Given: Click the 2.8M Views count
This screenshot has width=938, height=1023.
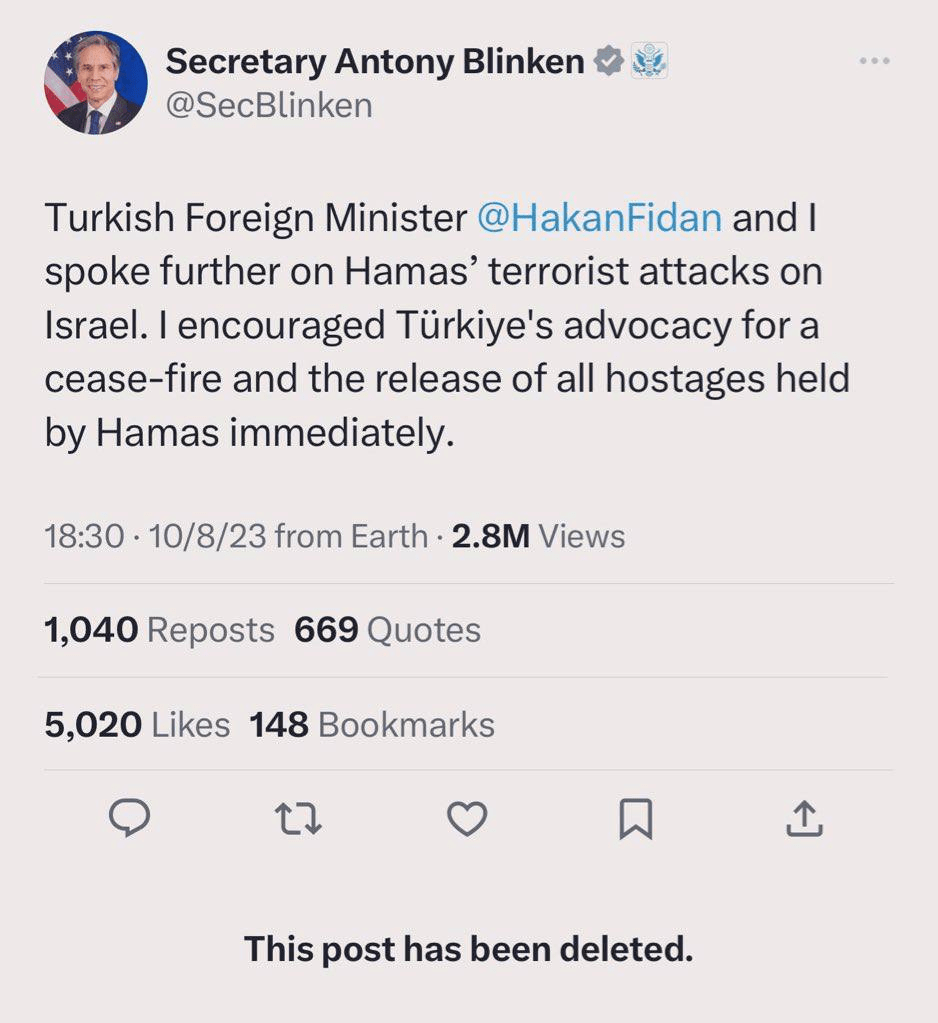Looking at the screenshot, I should (x=538, y=536).
